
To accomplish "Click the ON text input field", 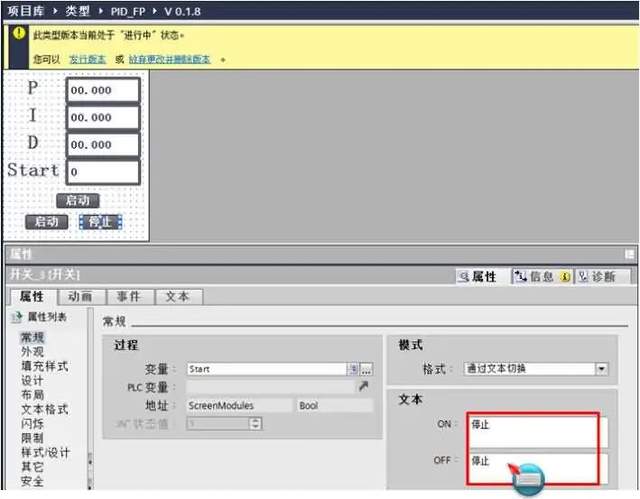I will pyautogui.click(x=538, y=432).
